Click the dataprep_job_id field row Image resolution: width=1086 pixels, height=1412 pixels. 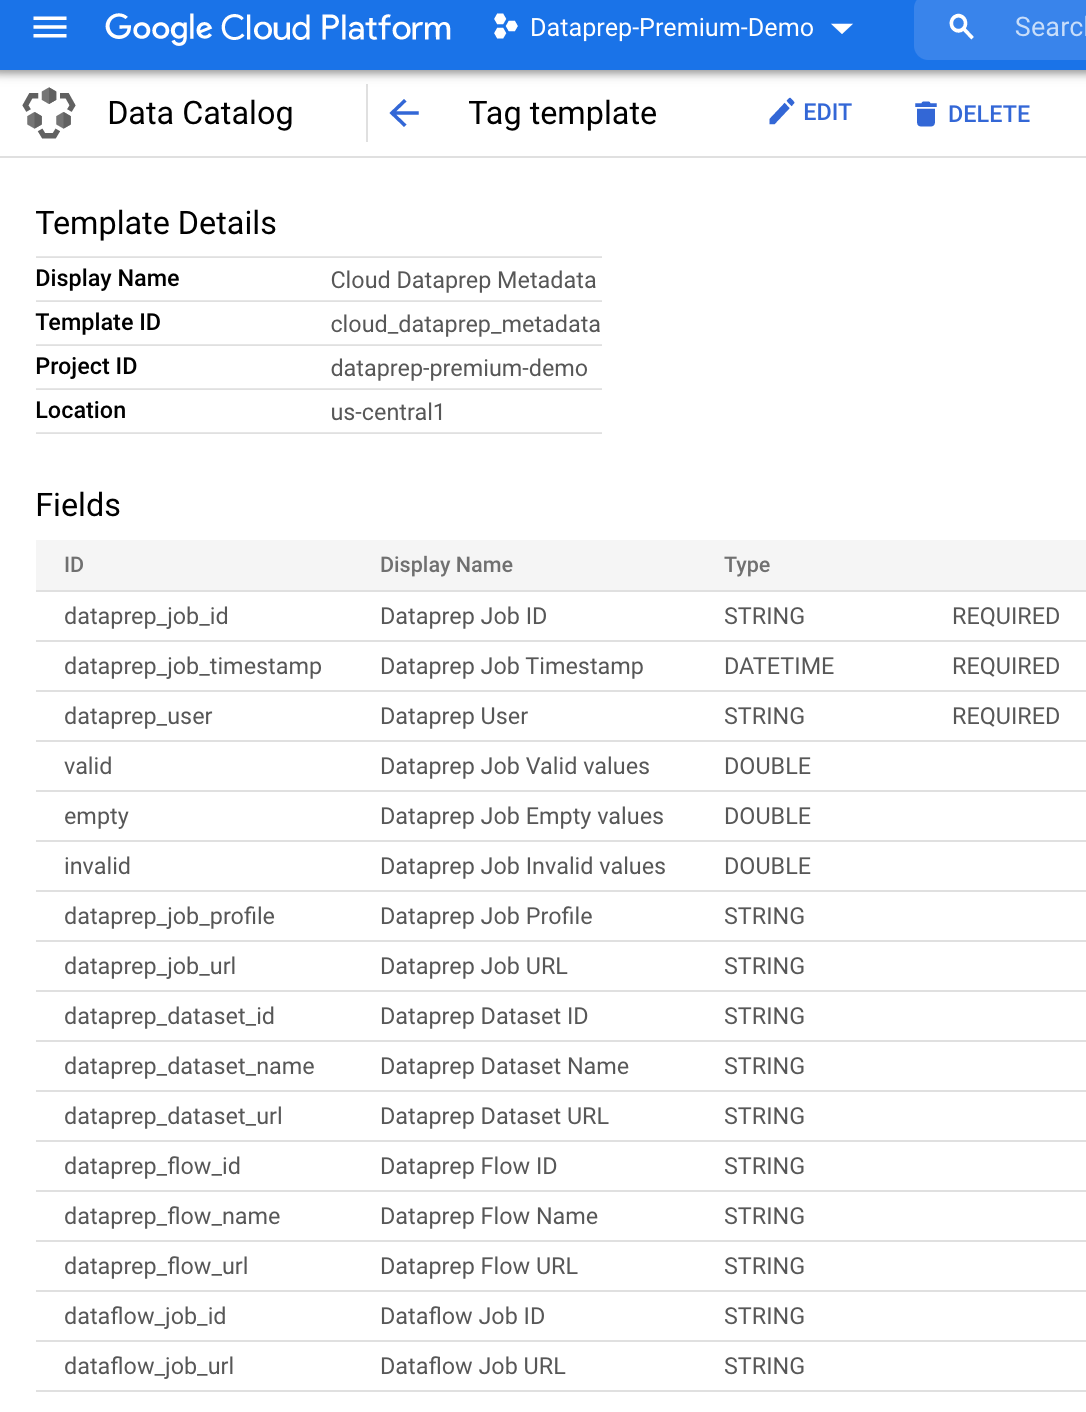[561, 616]
